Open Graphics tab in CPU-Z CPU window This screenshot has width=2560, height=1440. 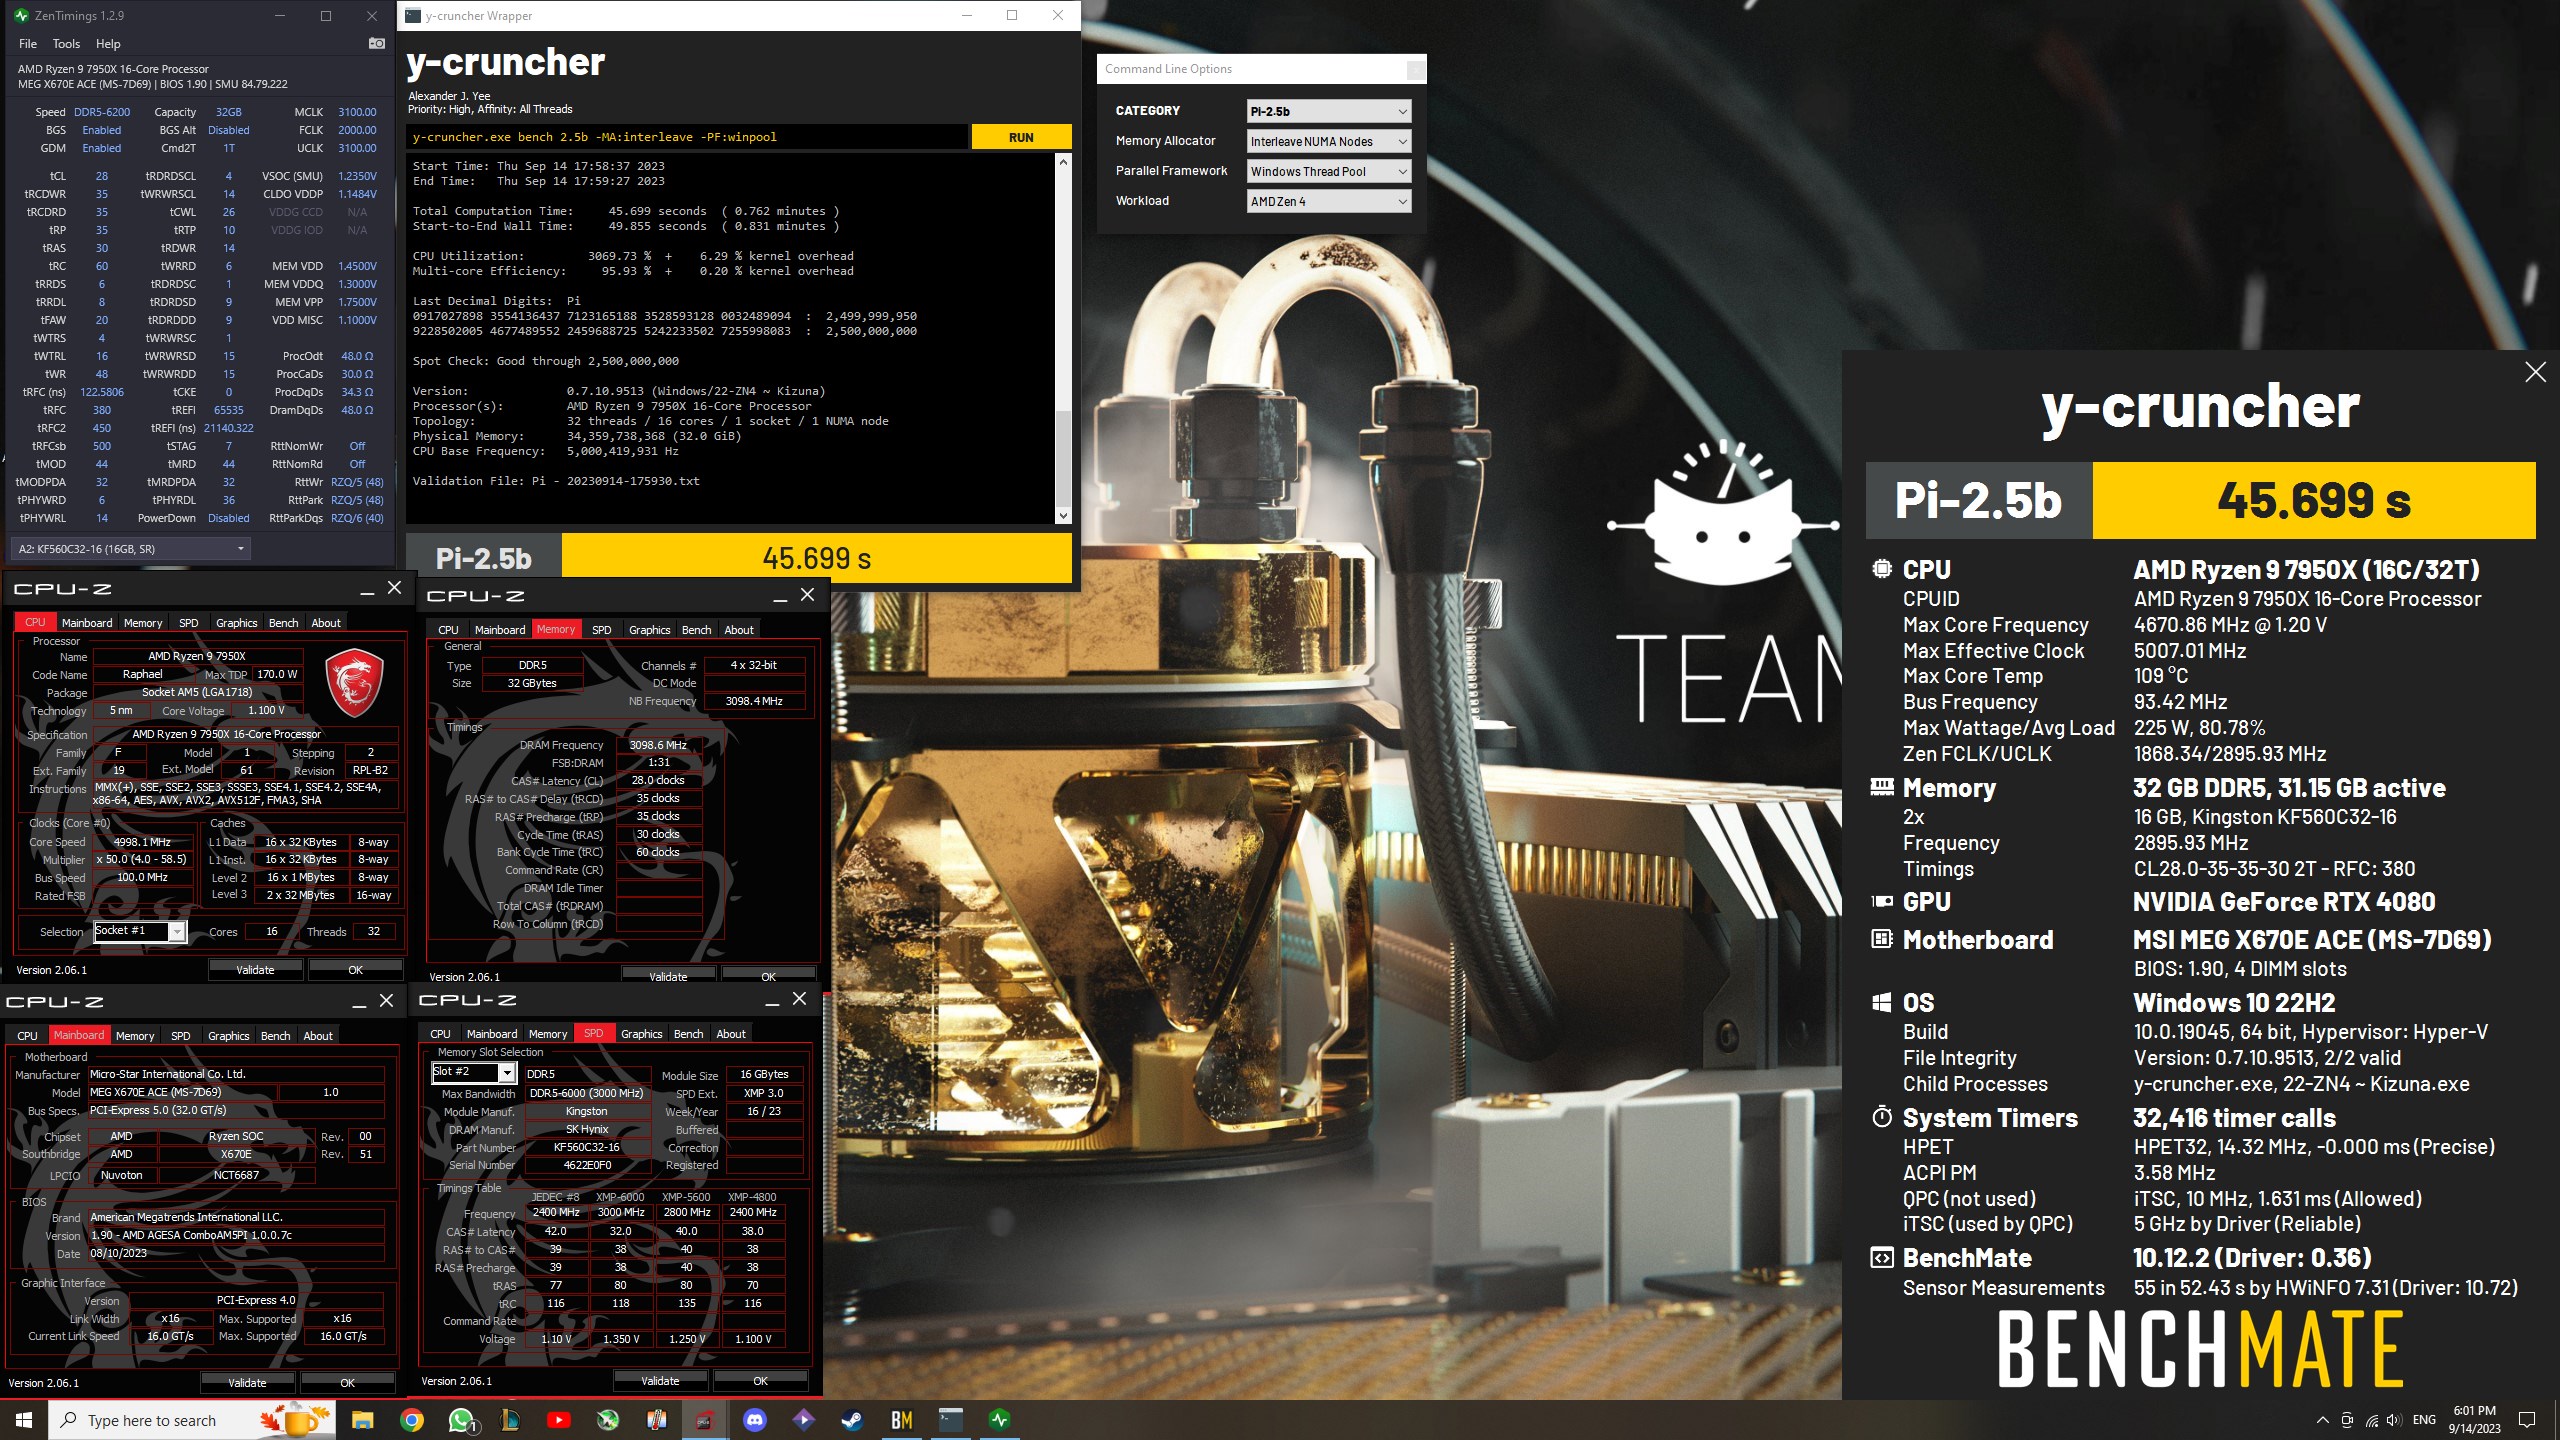237,622
